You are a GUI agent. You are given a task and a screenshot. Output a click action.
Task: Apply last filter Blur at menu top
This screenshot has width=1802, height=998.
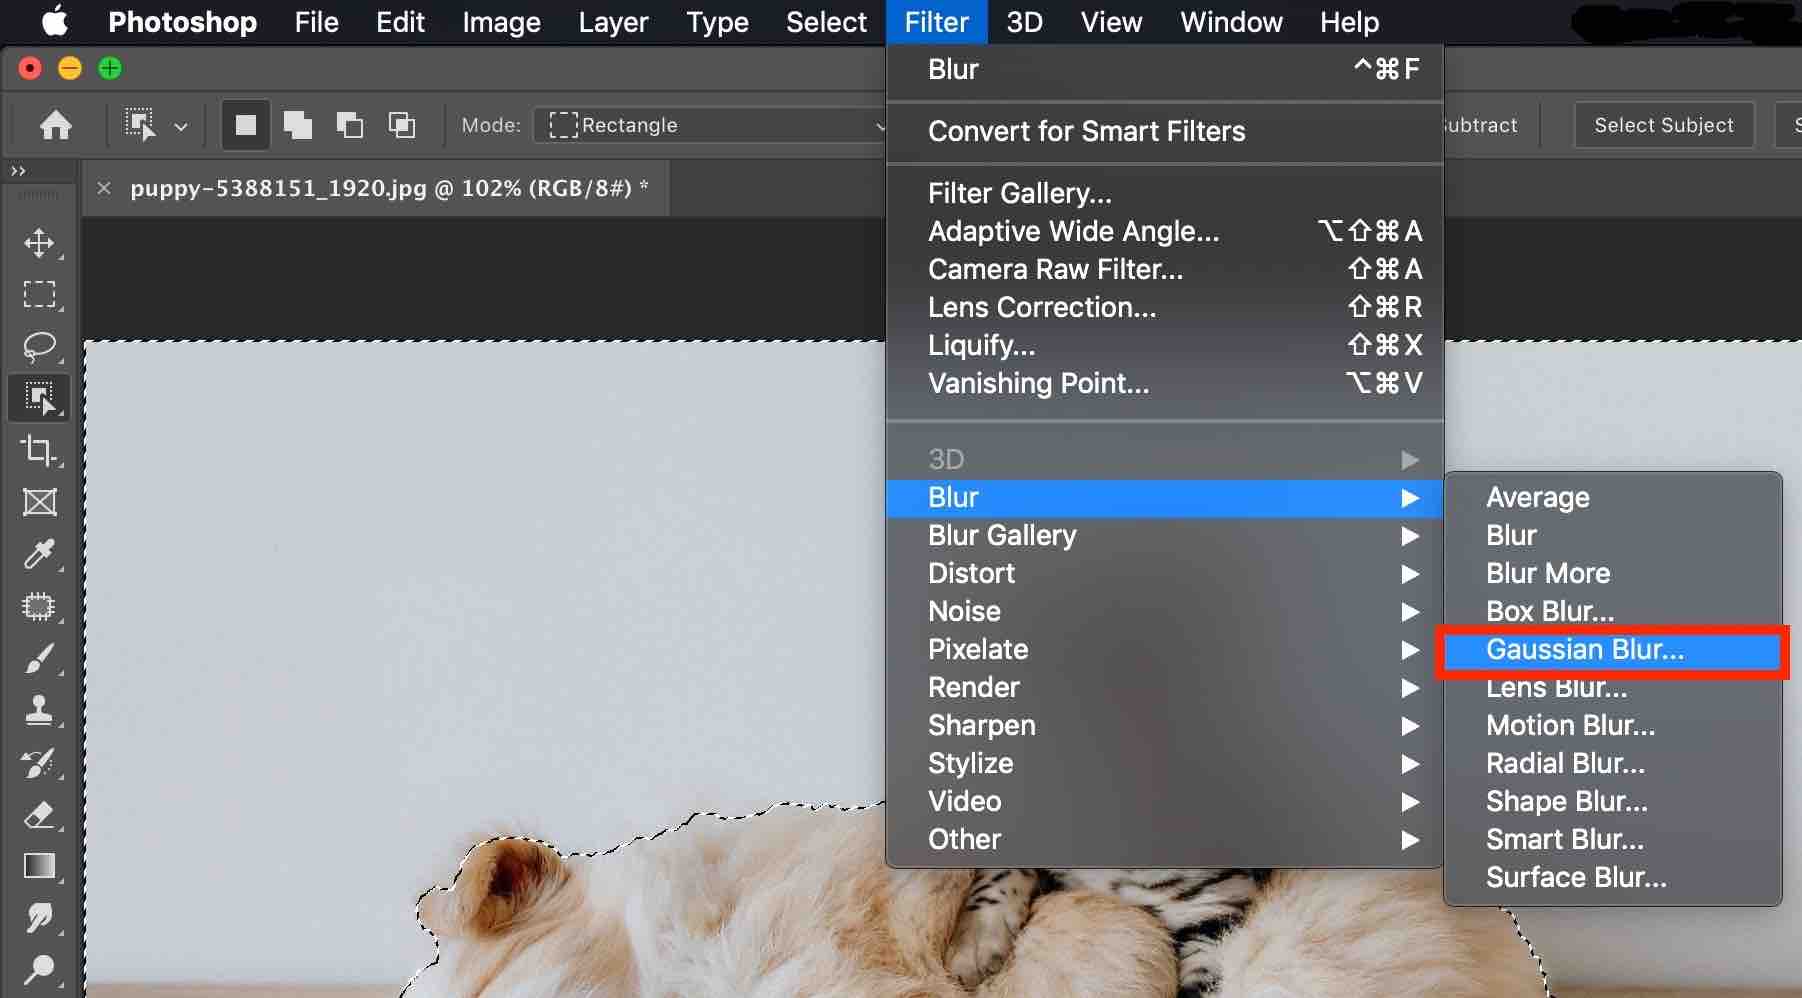coord(1164,69)
